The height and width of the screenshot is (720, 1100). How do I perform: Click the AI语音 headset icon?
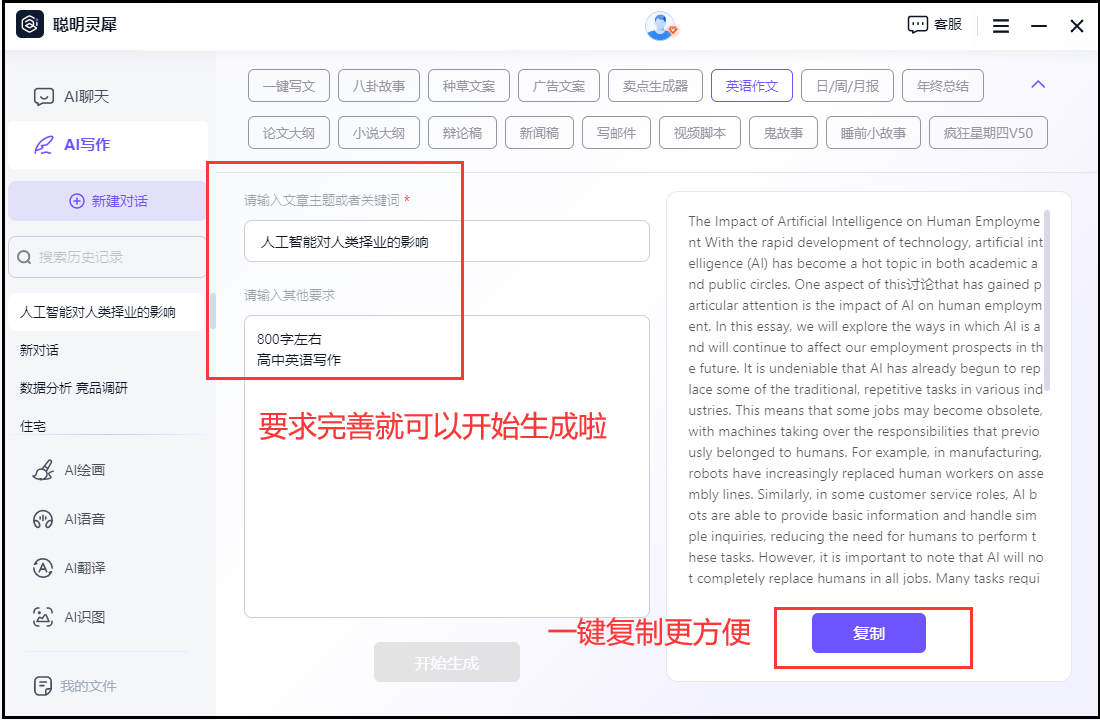(x=43, y=519)
